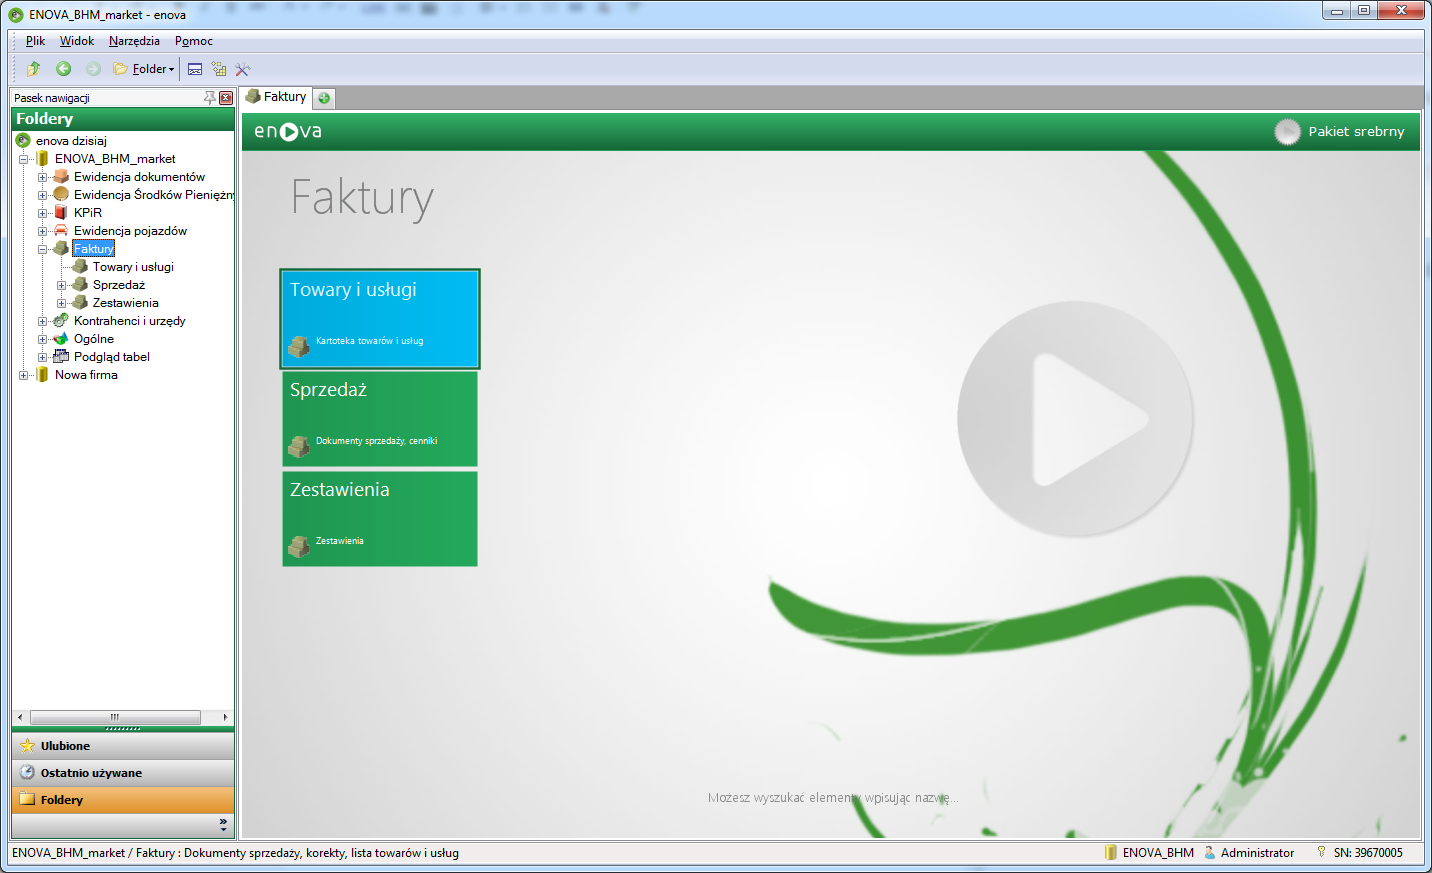Click the Nowa firma database cylinder icon
Image resolution: width=1432 pixels, height=873 pixels.
42,375
